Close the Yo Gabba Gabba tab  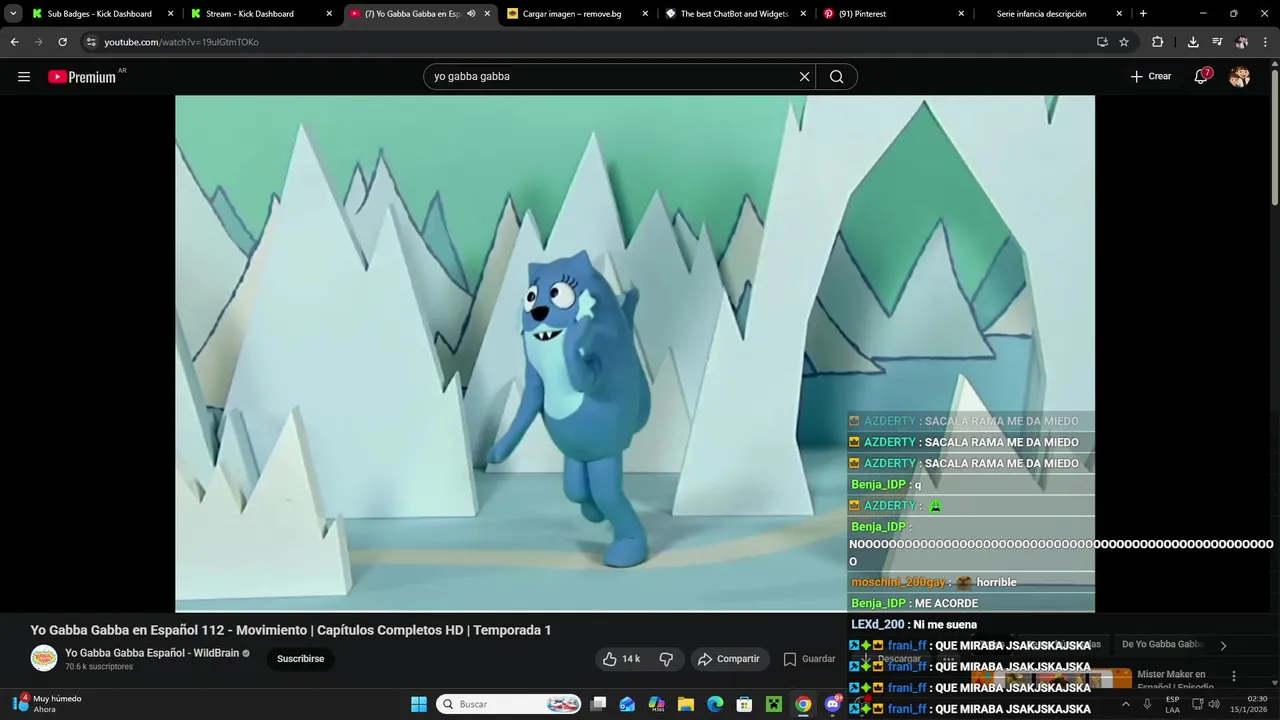point(487,14)
